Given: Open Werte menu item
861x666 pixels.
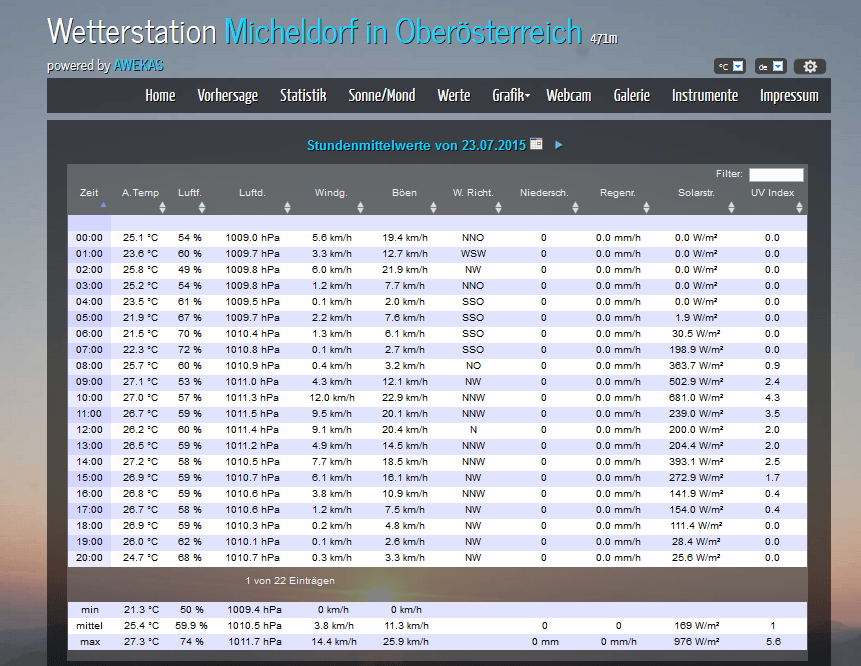Looking at the screenshot, I should 454,96.
